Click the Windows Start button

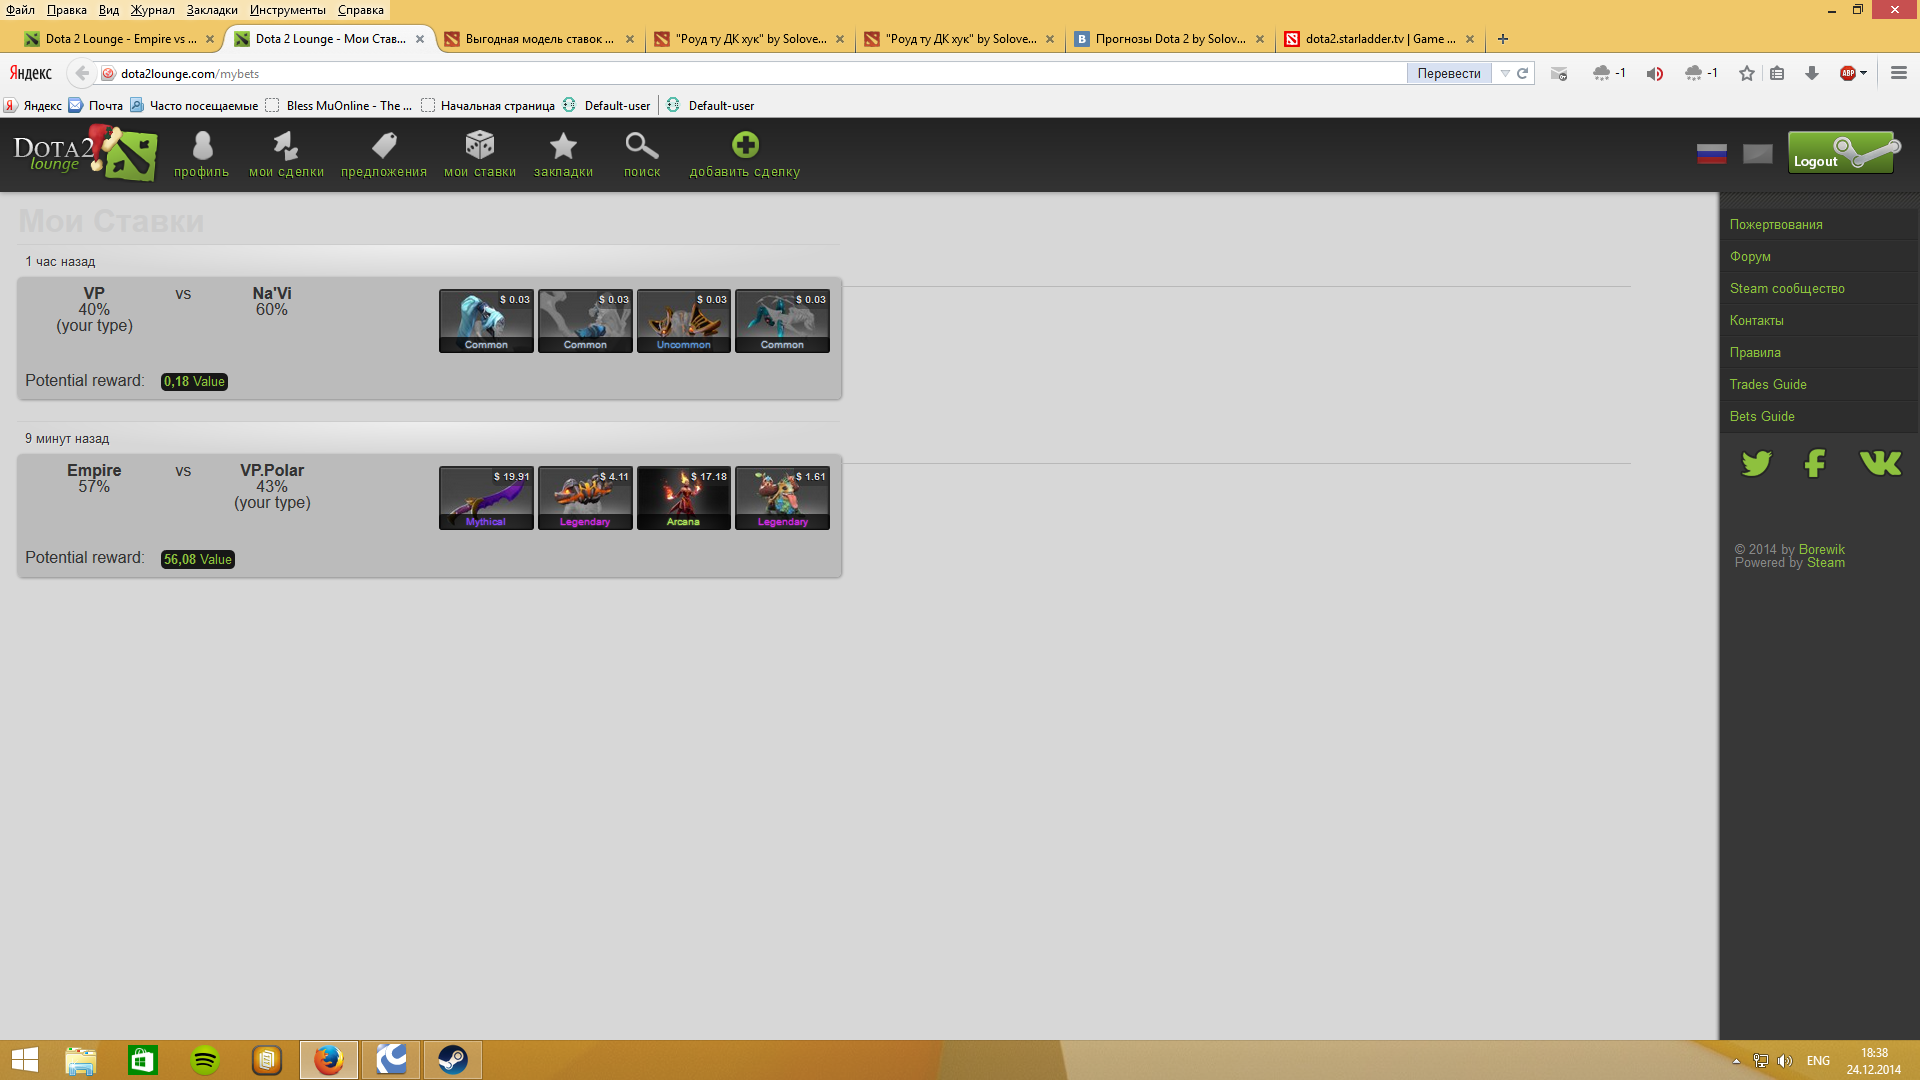(x=24, y=1060)
